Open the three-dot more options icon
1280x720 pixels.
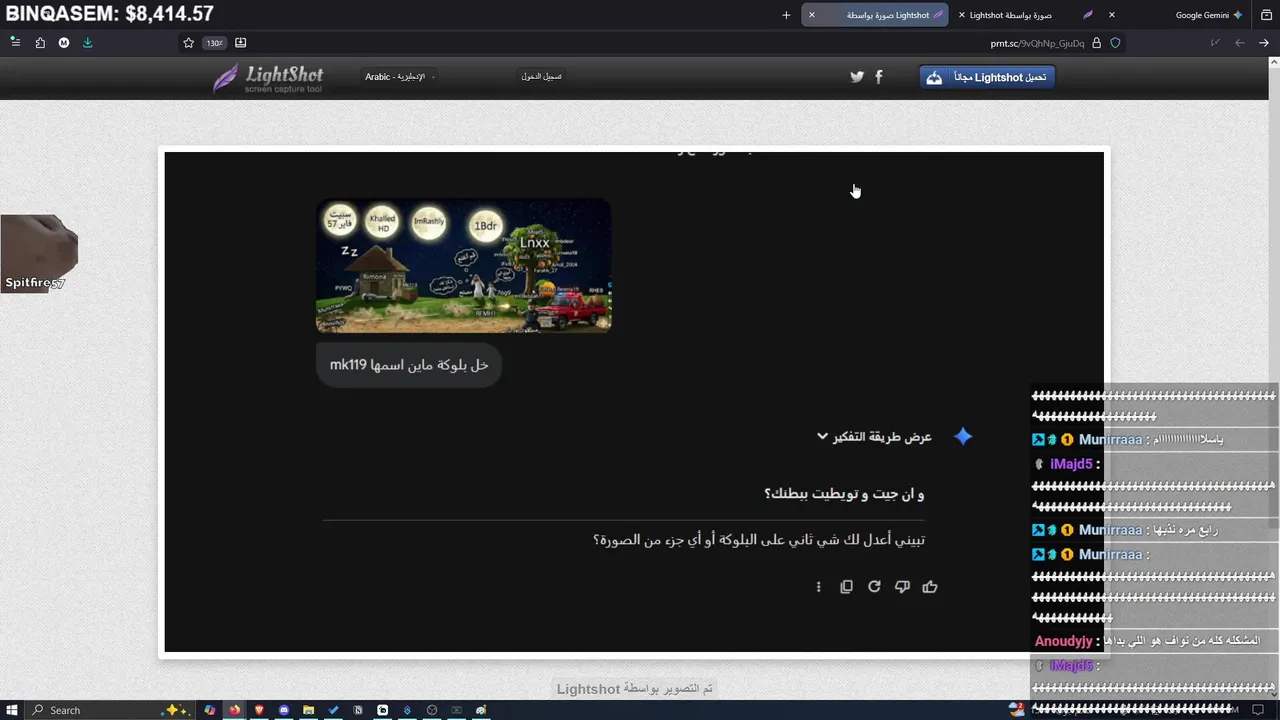[818, 587]
